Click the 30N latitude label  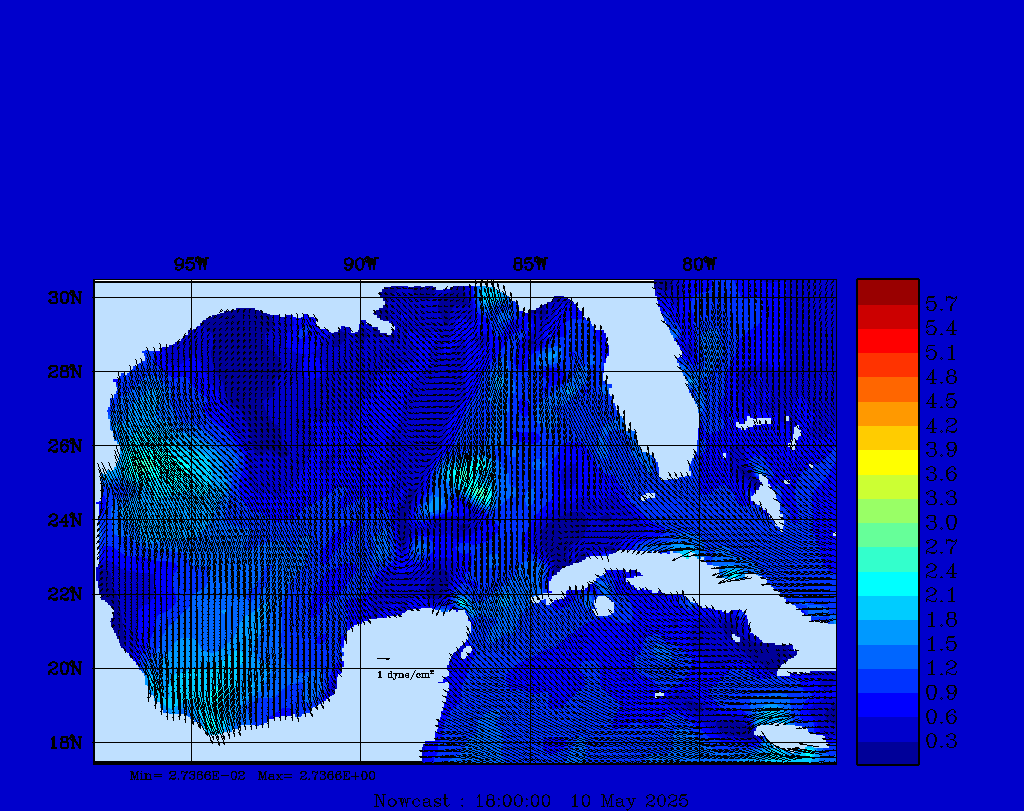click(x=67, y=298)
